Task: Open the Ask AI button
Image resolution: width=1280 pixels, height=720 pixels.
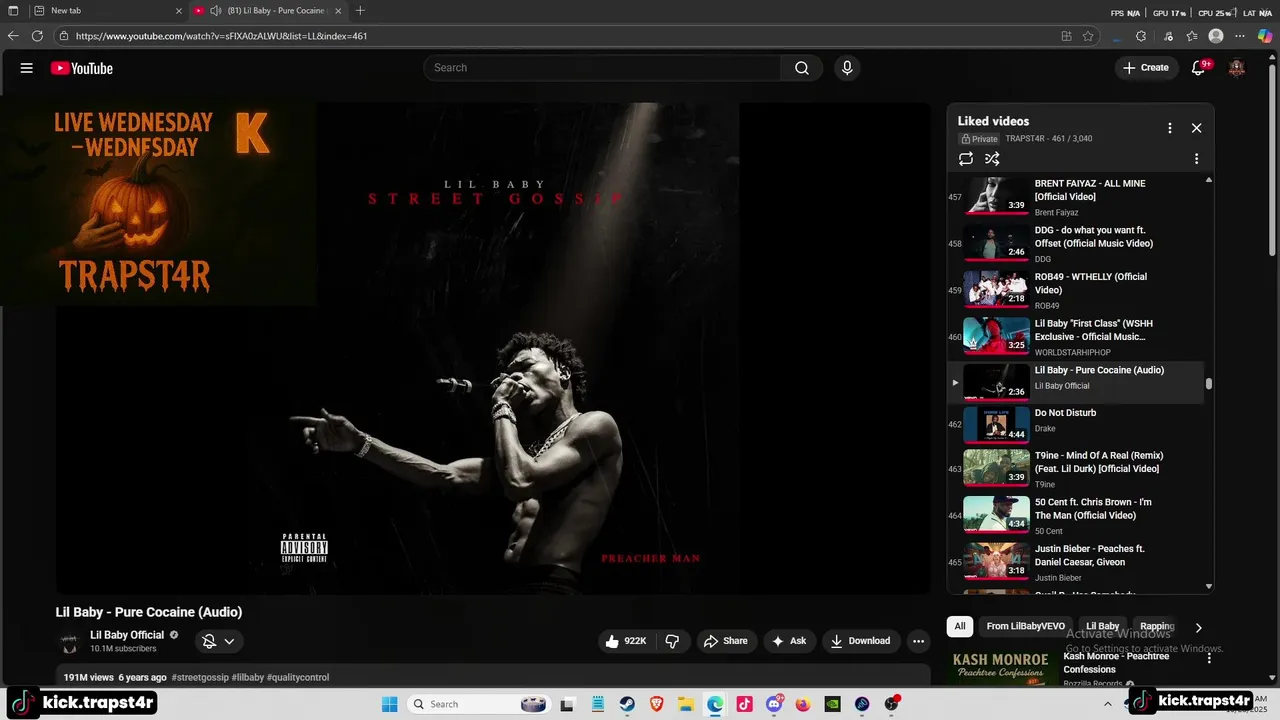Action: pyautogui.click(x=788, y=641)
